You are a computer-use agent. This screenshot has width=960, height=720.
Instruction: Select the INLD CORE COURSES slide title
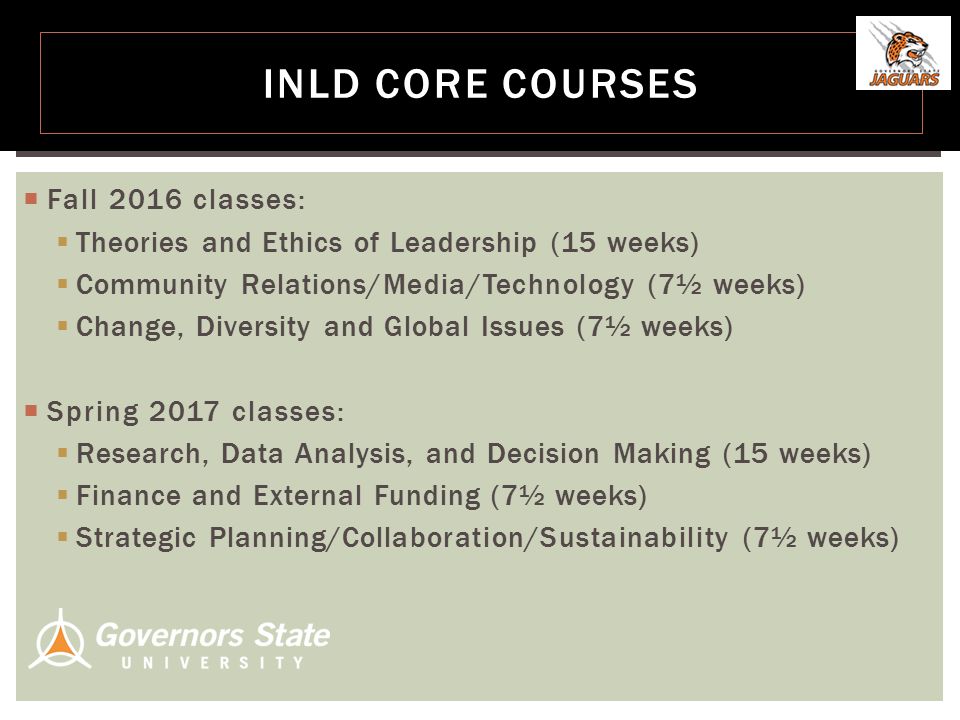tap(481, 84)
